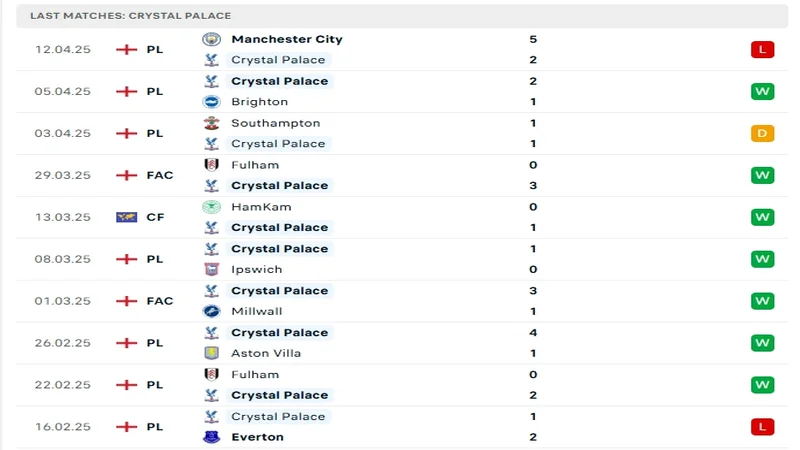Click the green W badge for Brighton match
This screenshot has height=450, width=800.
click(x=762, y=91)
